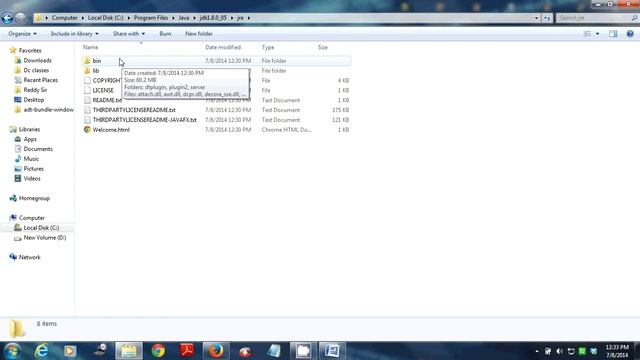Viewport: 640px width, 360px height.
Task: Navigate to jdk1.8.0_05 breadcrumb
Action: tap(213, 18)
